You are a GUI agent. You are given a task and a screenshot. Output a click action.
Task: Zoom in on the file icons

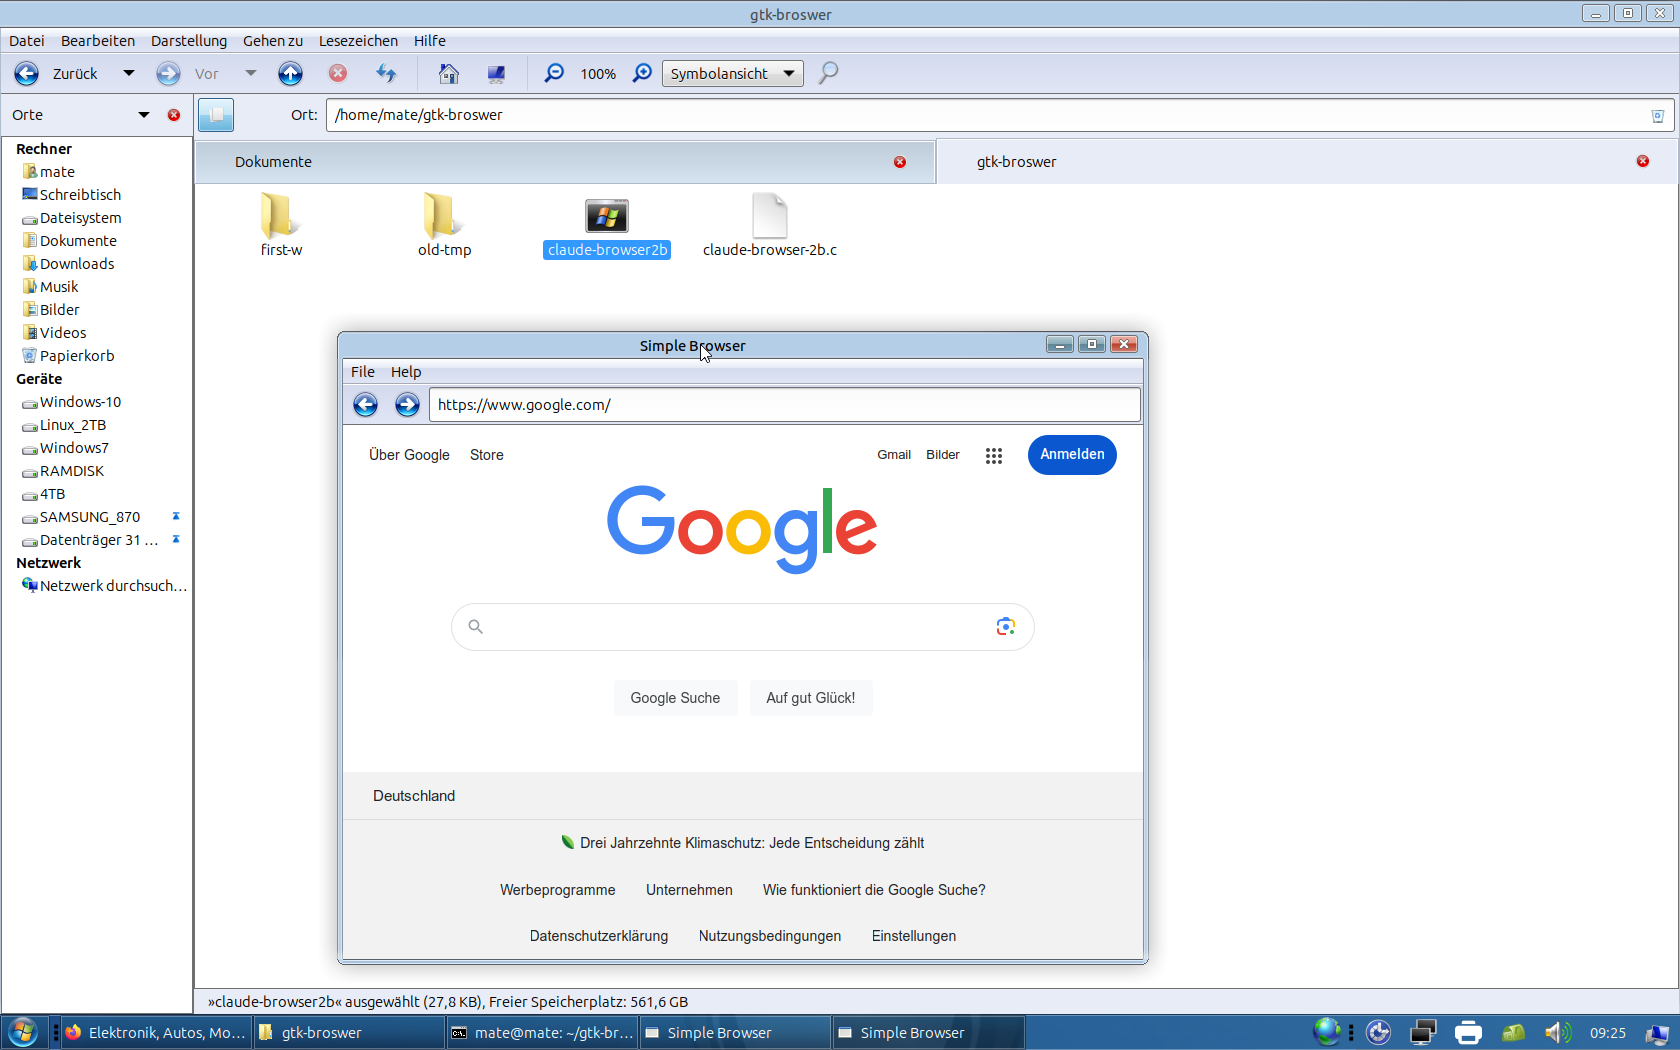point(641,73)
